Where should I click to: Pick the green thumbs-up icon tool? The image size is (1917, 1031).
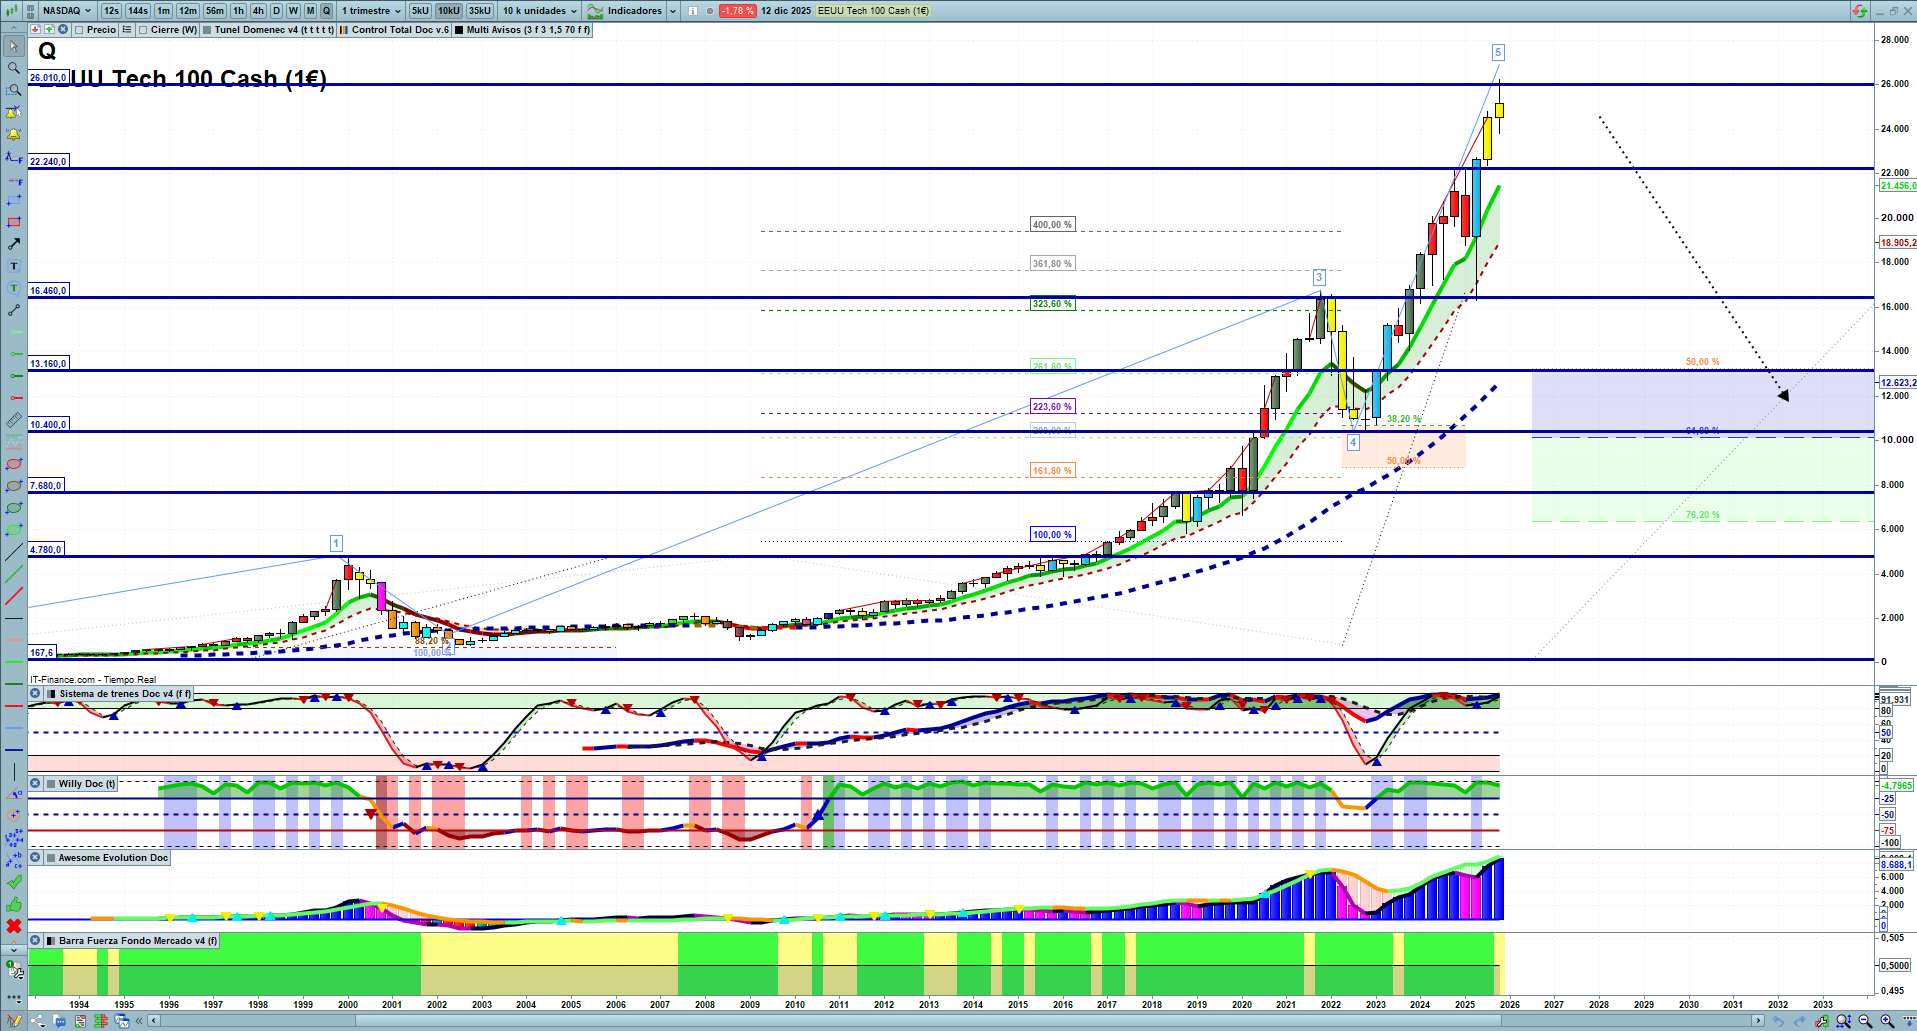coord(14,904)
